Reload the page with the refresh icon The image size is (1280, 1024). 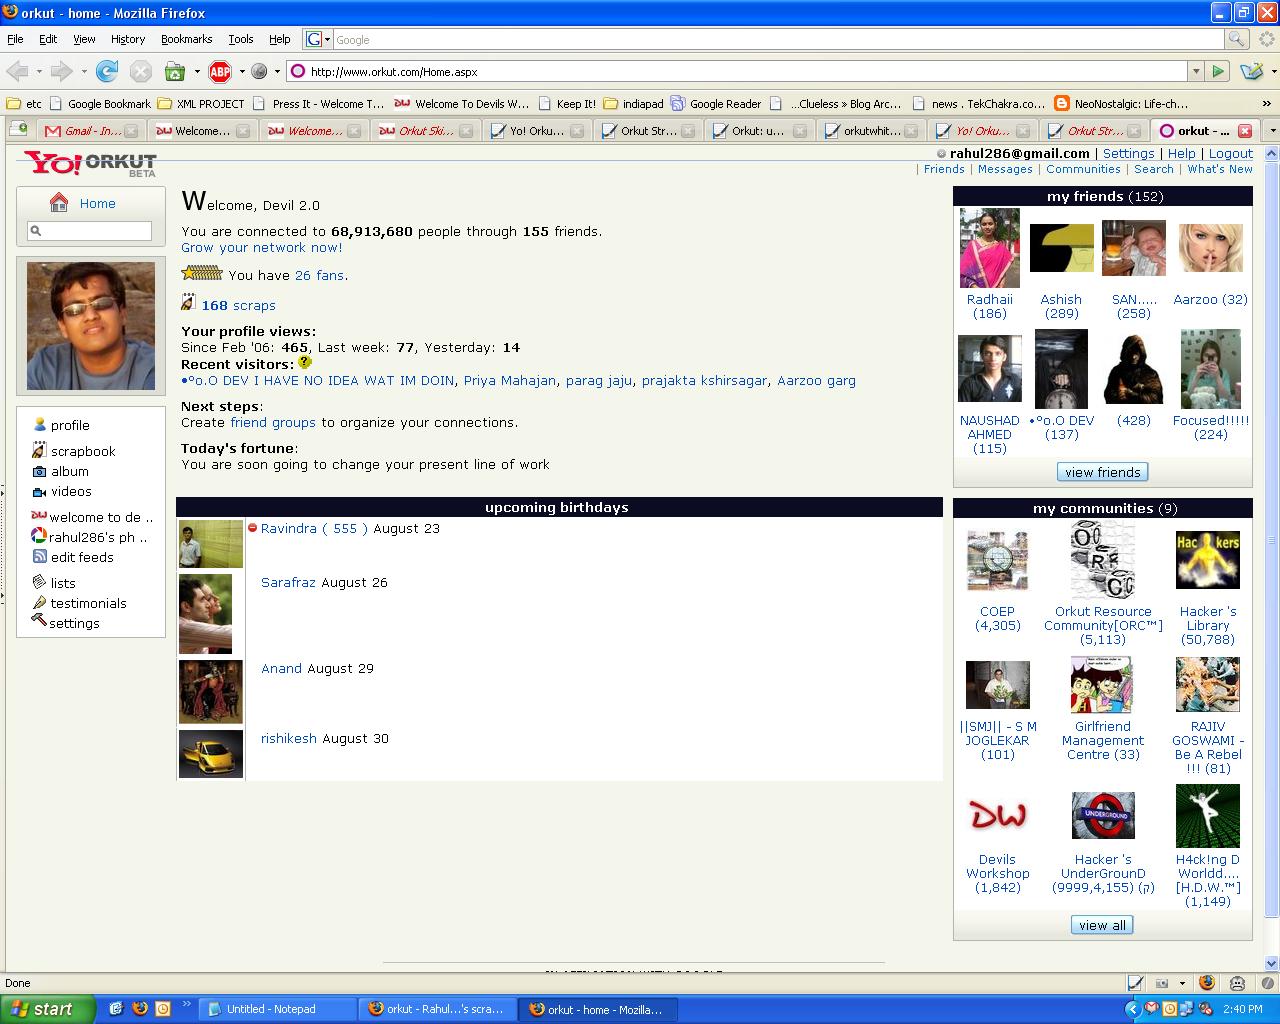(107, 71)
